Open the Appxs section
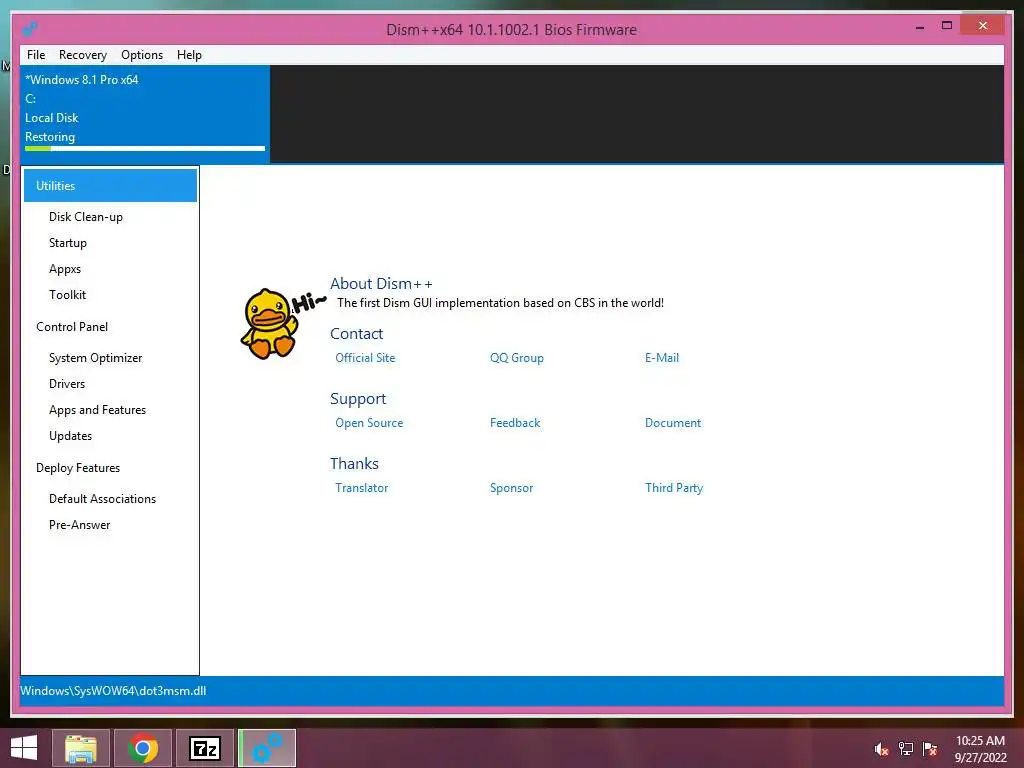 (x=65, y=269)
